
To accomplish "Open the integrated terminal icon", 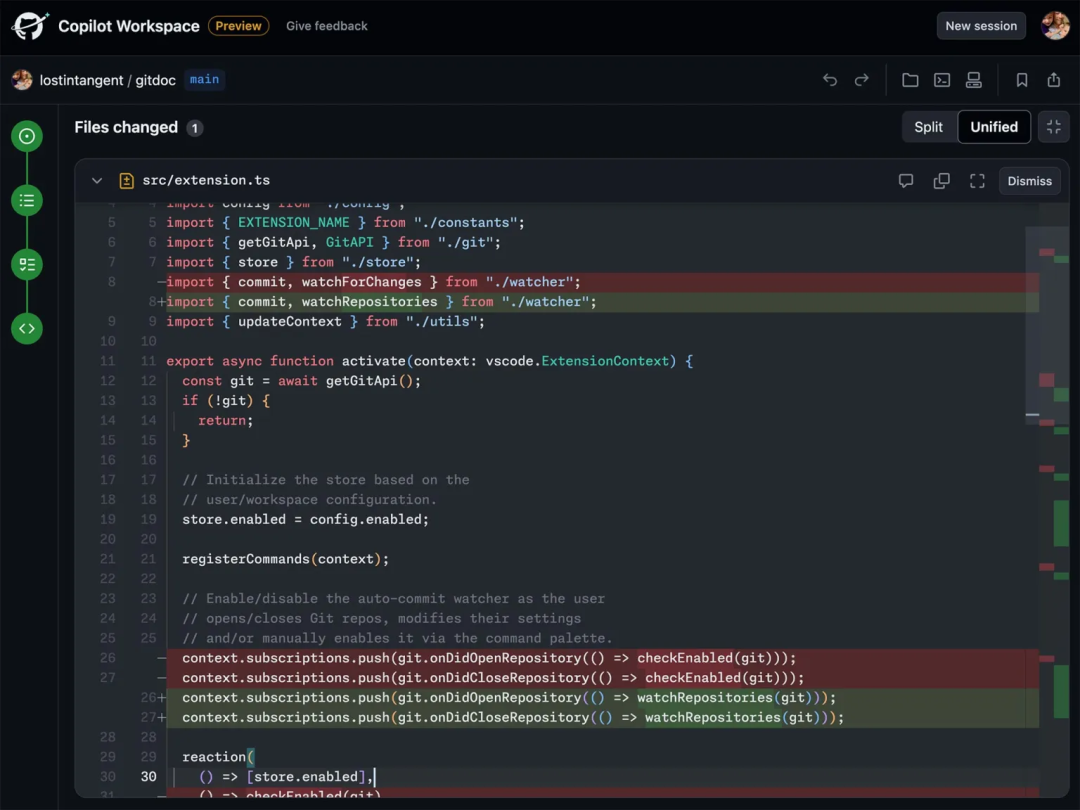I will click(x=941, y=79).
